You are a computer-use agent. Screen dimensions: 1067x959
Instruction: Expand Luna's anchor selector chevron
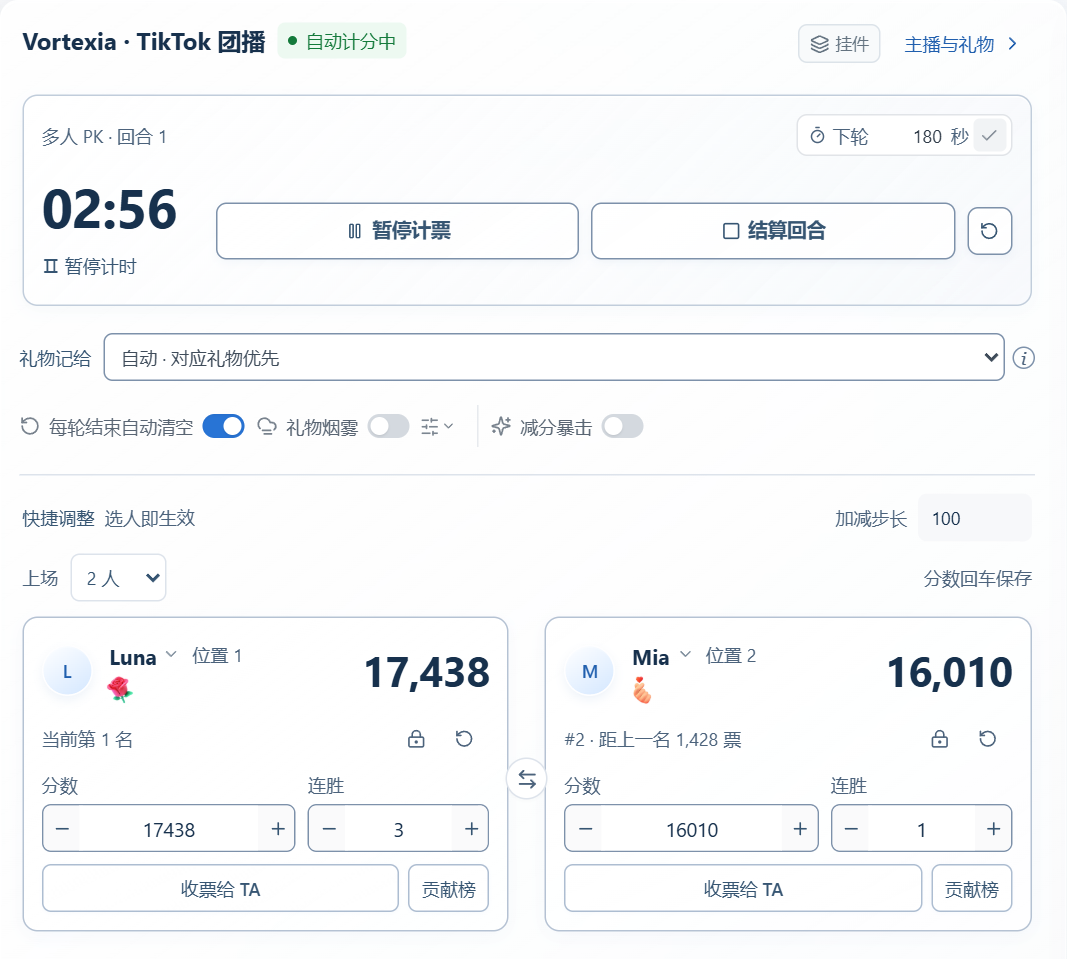[x=171, y=655]
